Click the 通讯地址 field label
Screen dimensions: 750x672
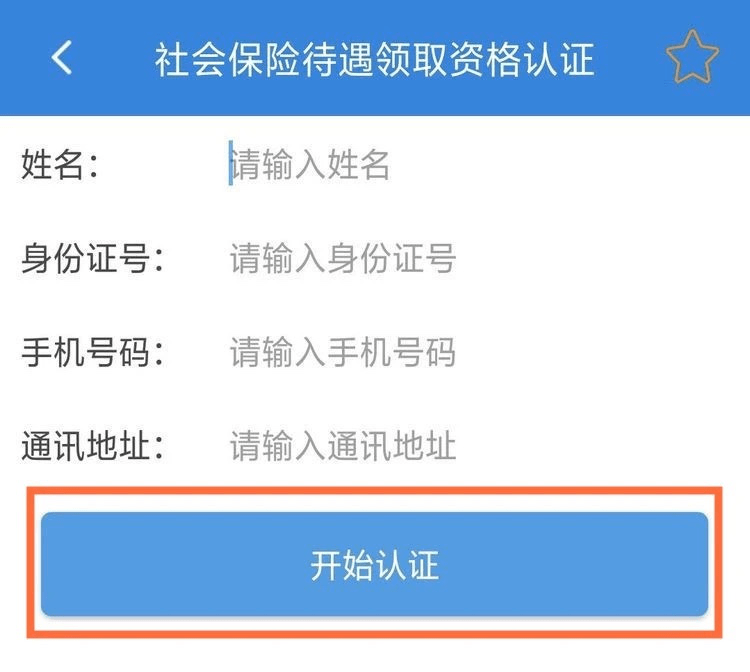point(92,446)
